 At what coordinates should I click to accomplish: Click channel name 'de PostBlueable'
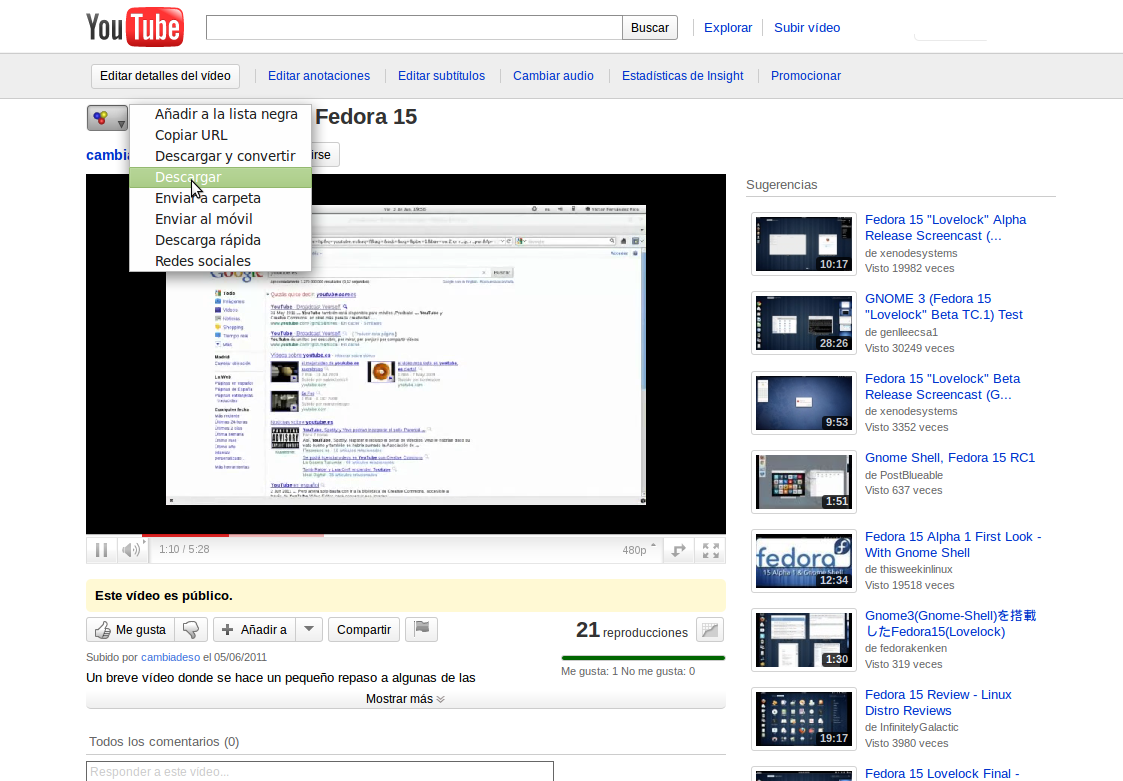click(x=904, y=475)
